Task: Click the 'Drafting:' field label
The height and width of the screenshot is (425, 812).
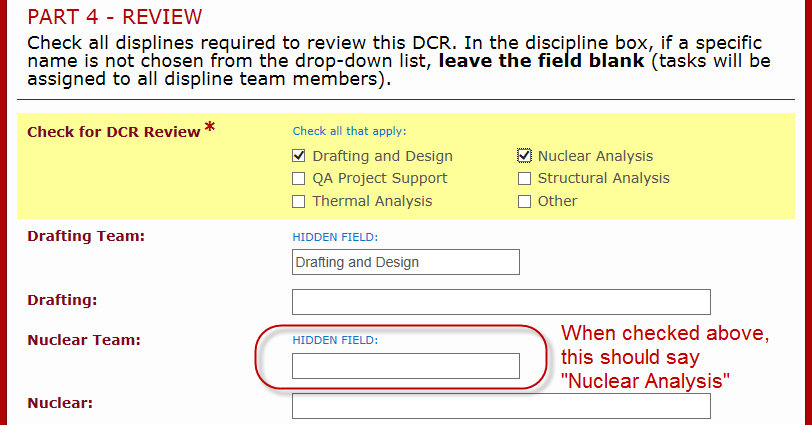Action: pos(62,300)
